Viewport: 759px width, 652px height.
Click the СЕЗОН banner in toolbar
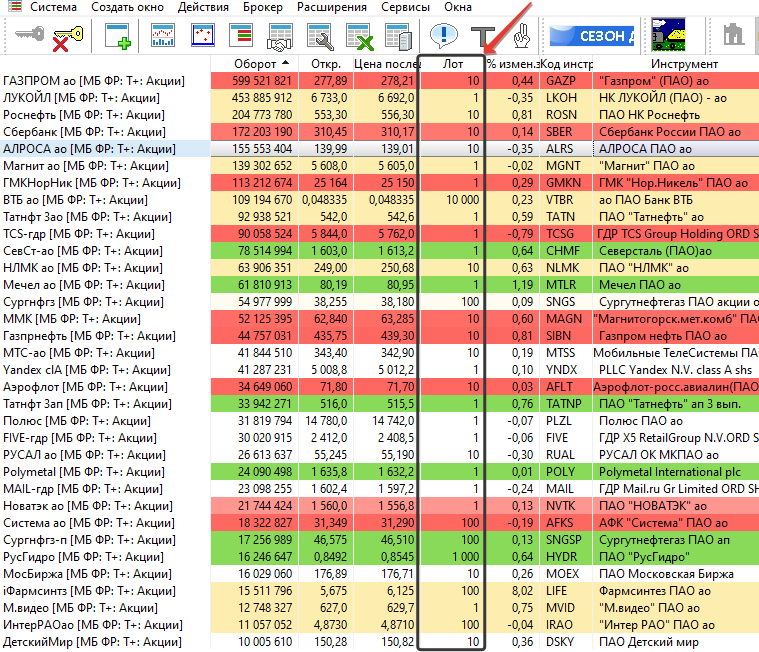590,37
